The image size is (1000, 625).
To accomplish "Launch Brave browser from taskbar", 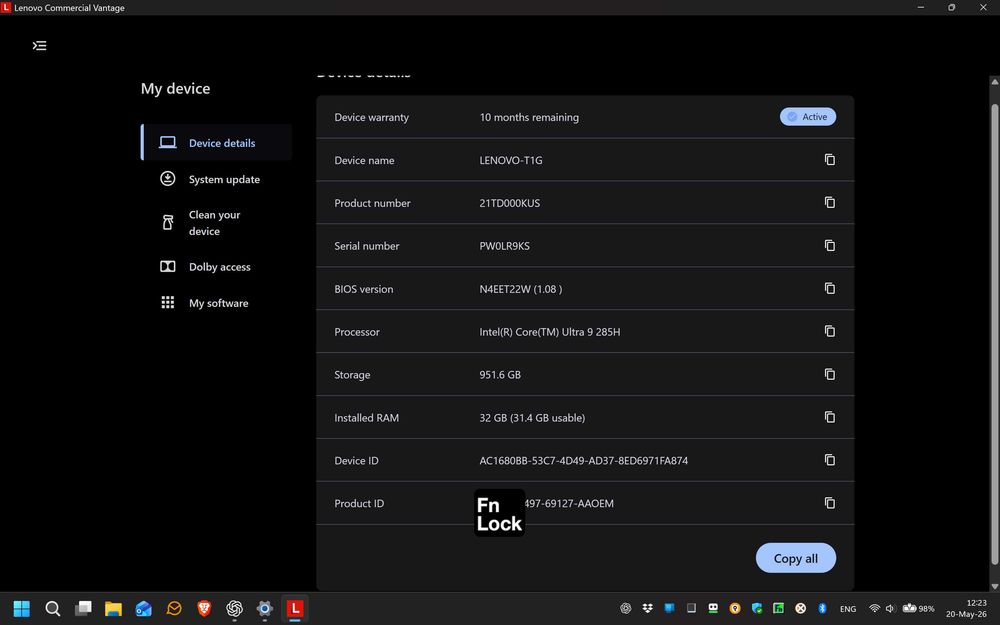I will click(x=204, y=608).
